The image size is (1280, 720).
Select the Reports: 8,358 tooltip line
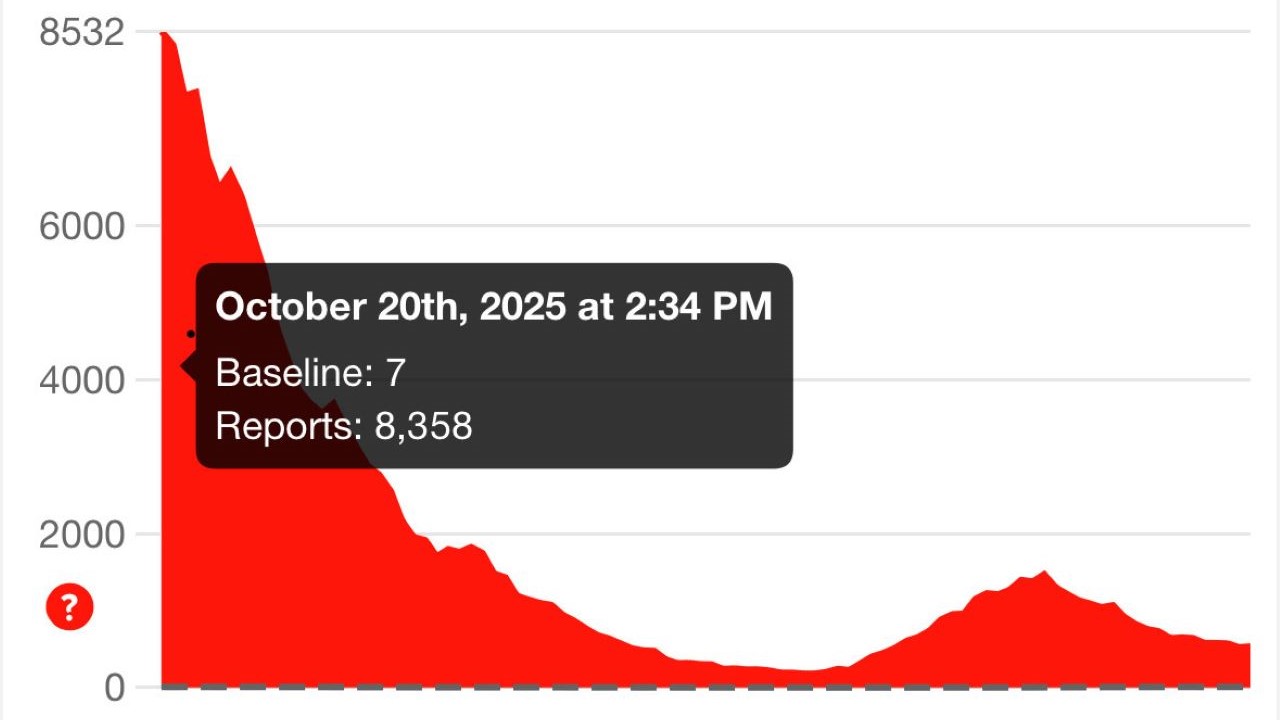pos(343,427)
